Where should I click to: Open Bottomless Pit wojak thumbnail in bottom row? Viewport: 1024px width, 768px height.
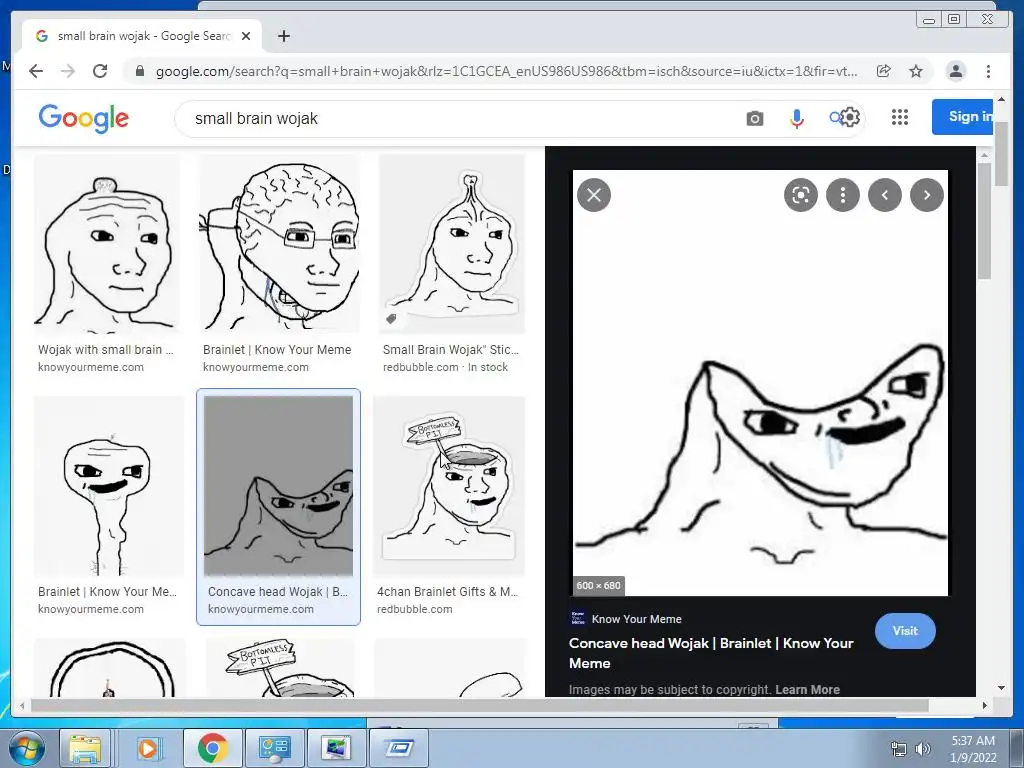(x=280, y=667)
